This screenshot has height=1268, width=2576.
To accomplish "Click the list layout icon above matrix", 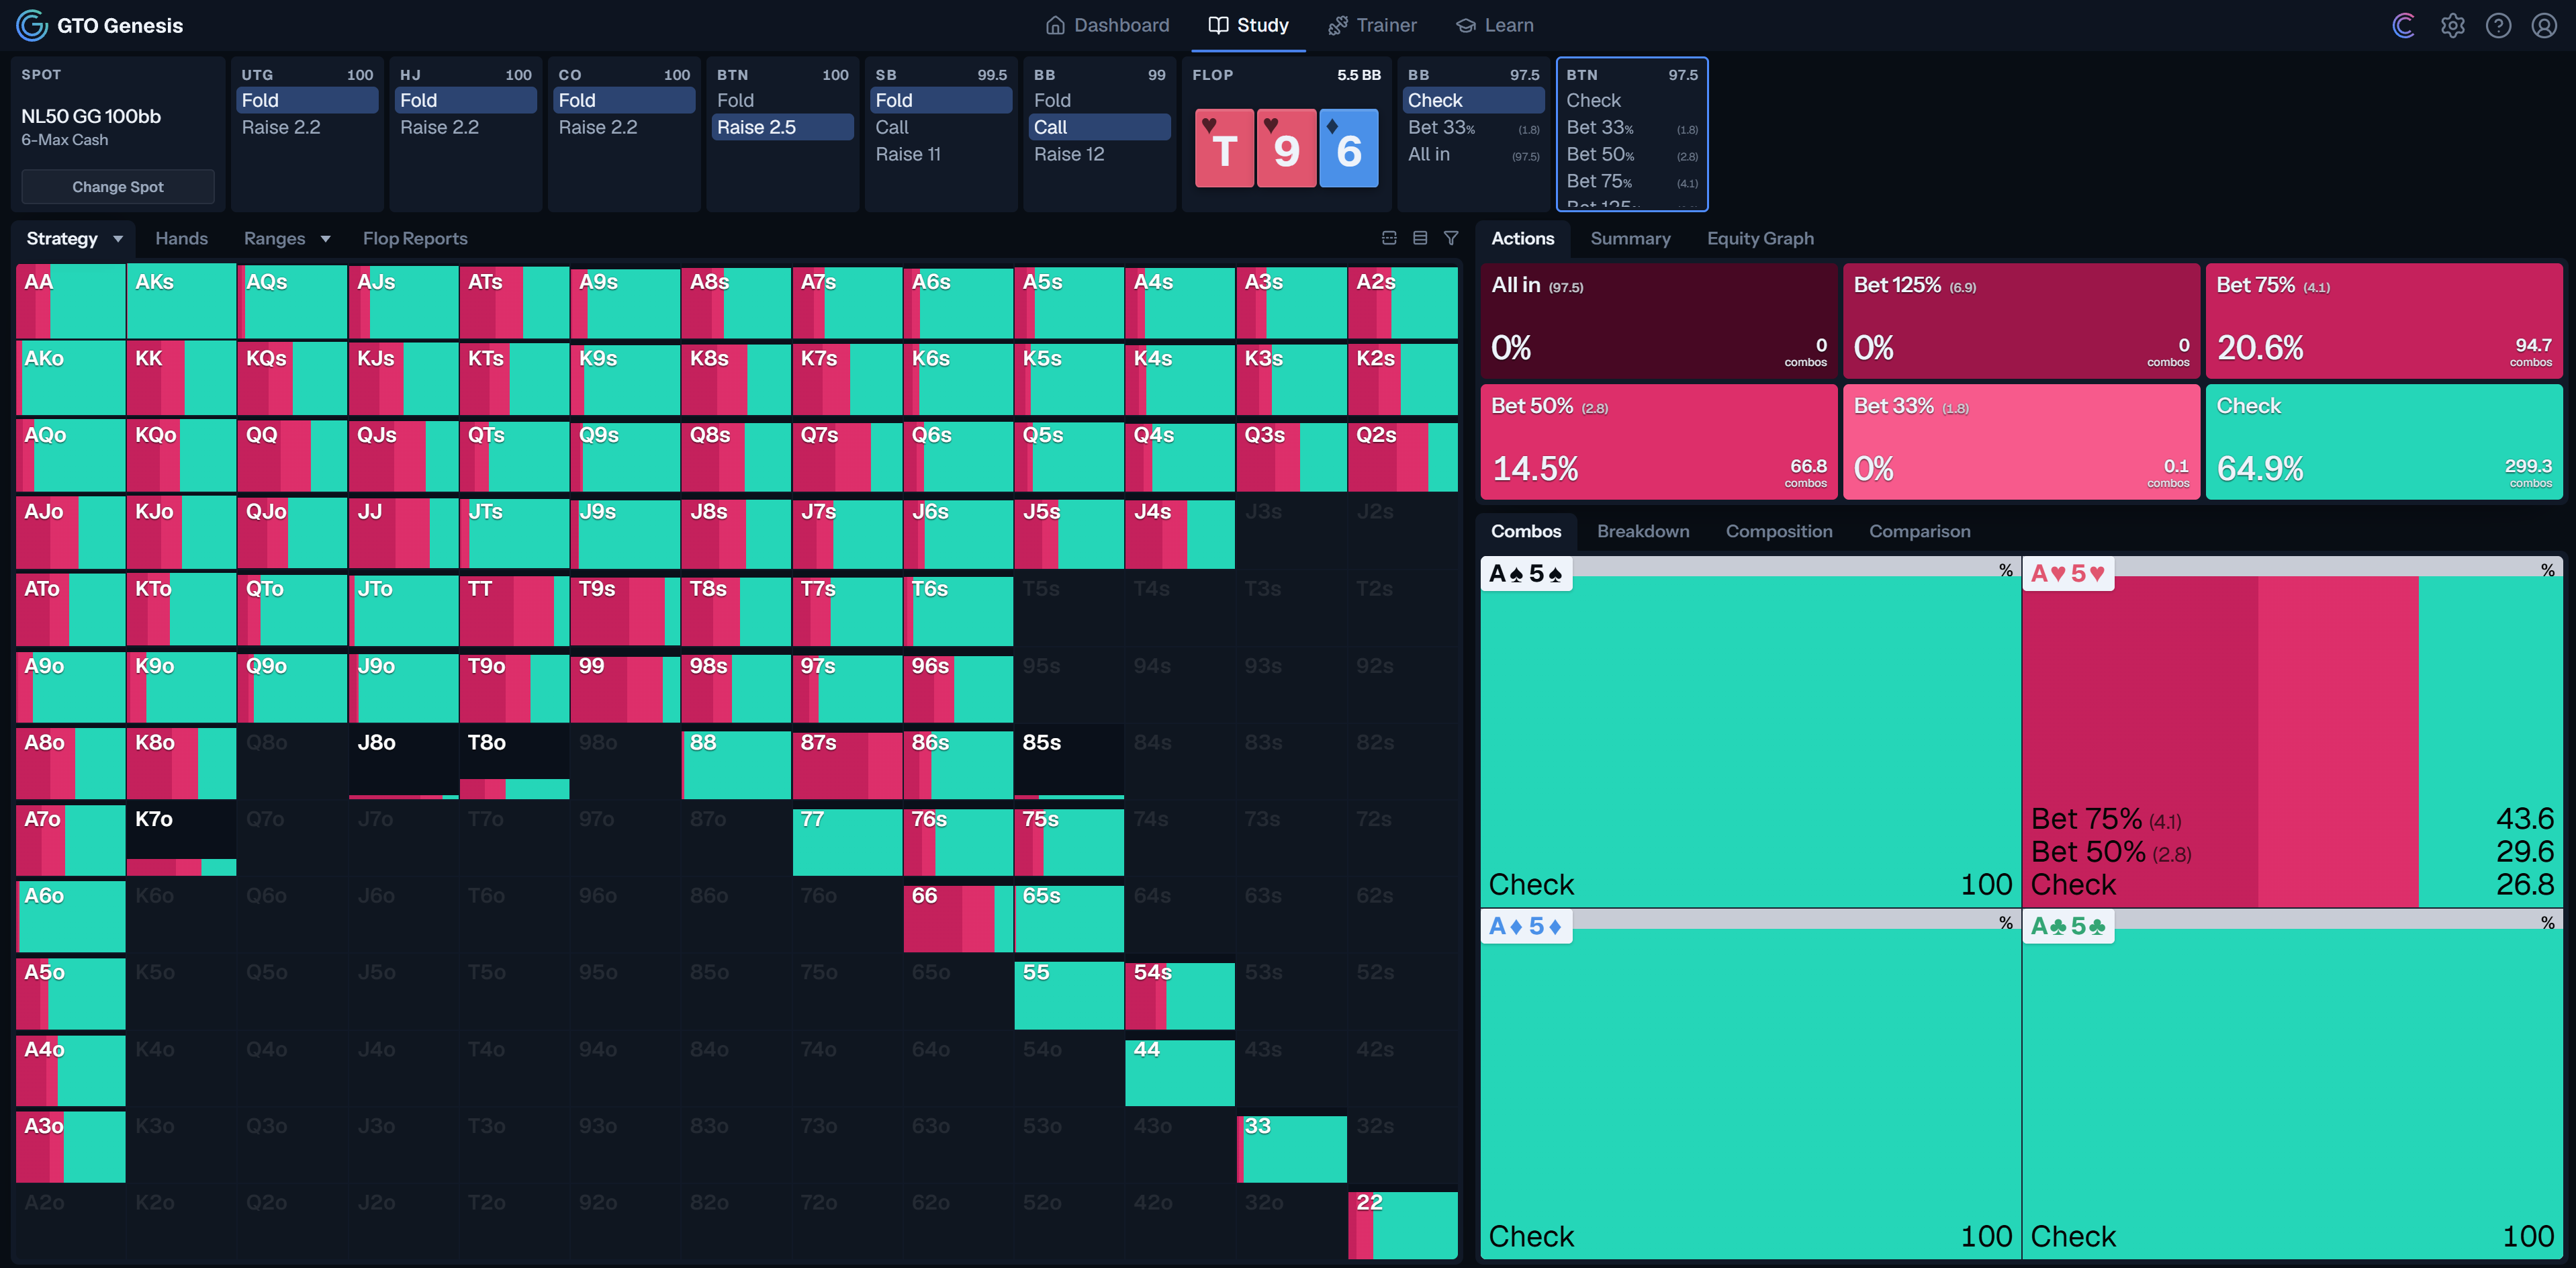I will (x=1420, y=238).
